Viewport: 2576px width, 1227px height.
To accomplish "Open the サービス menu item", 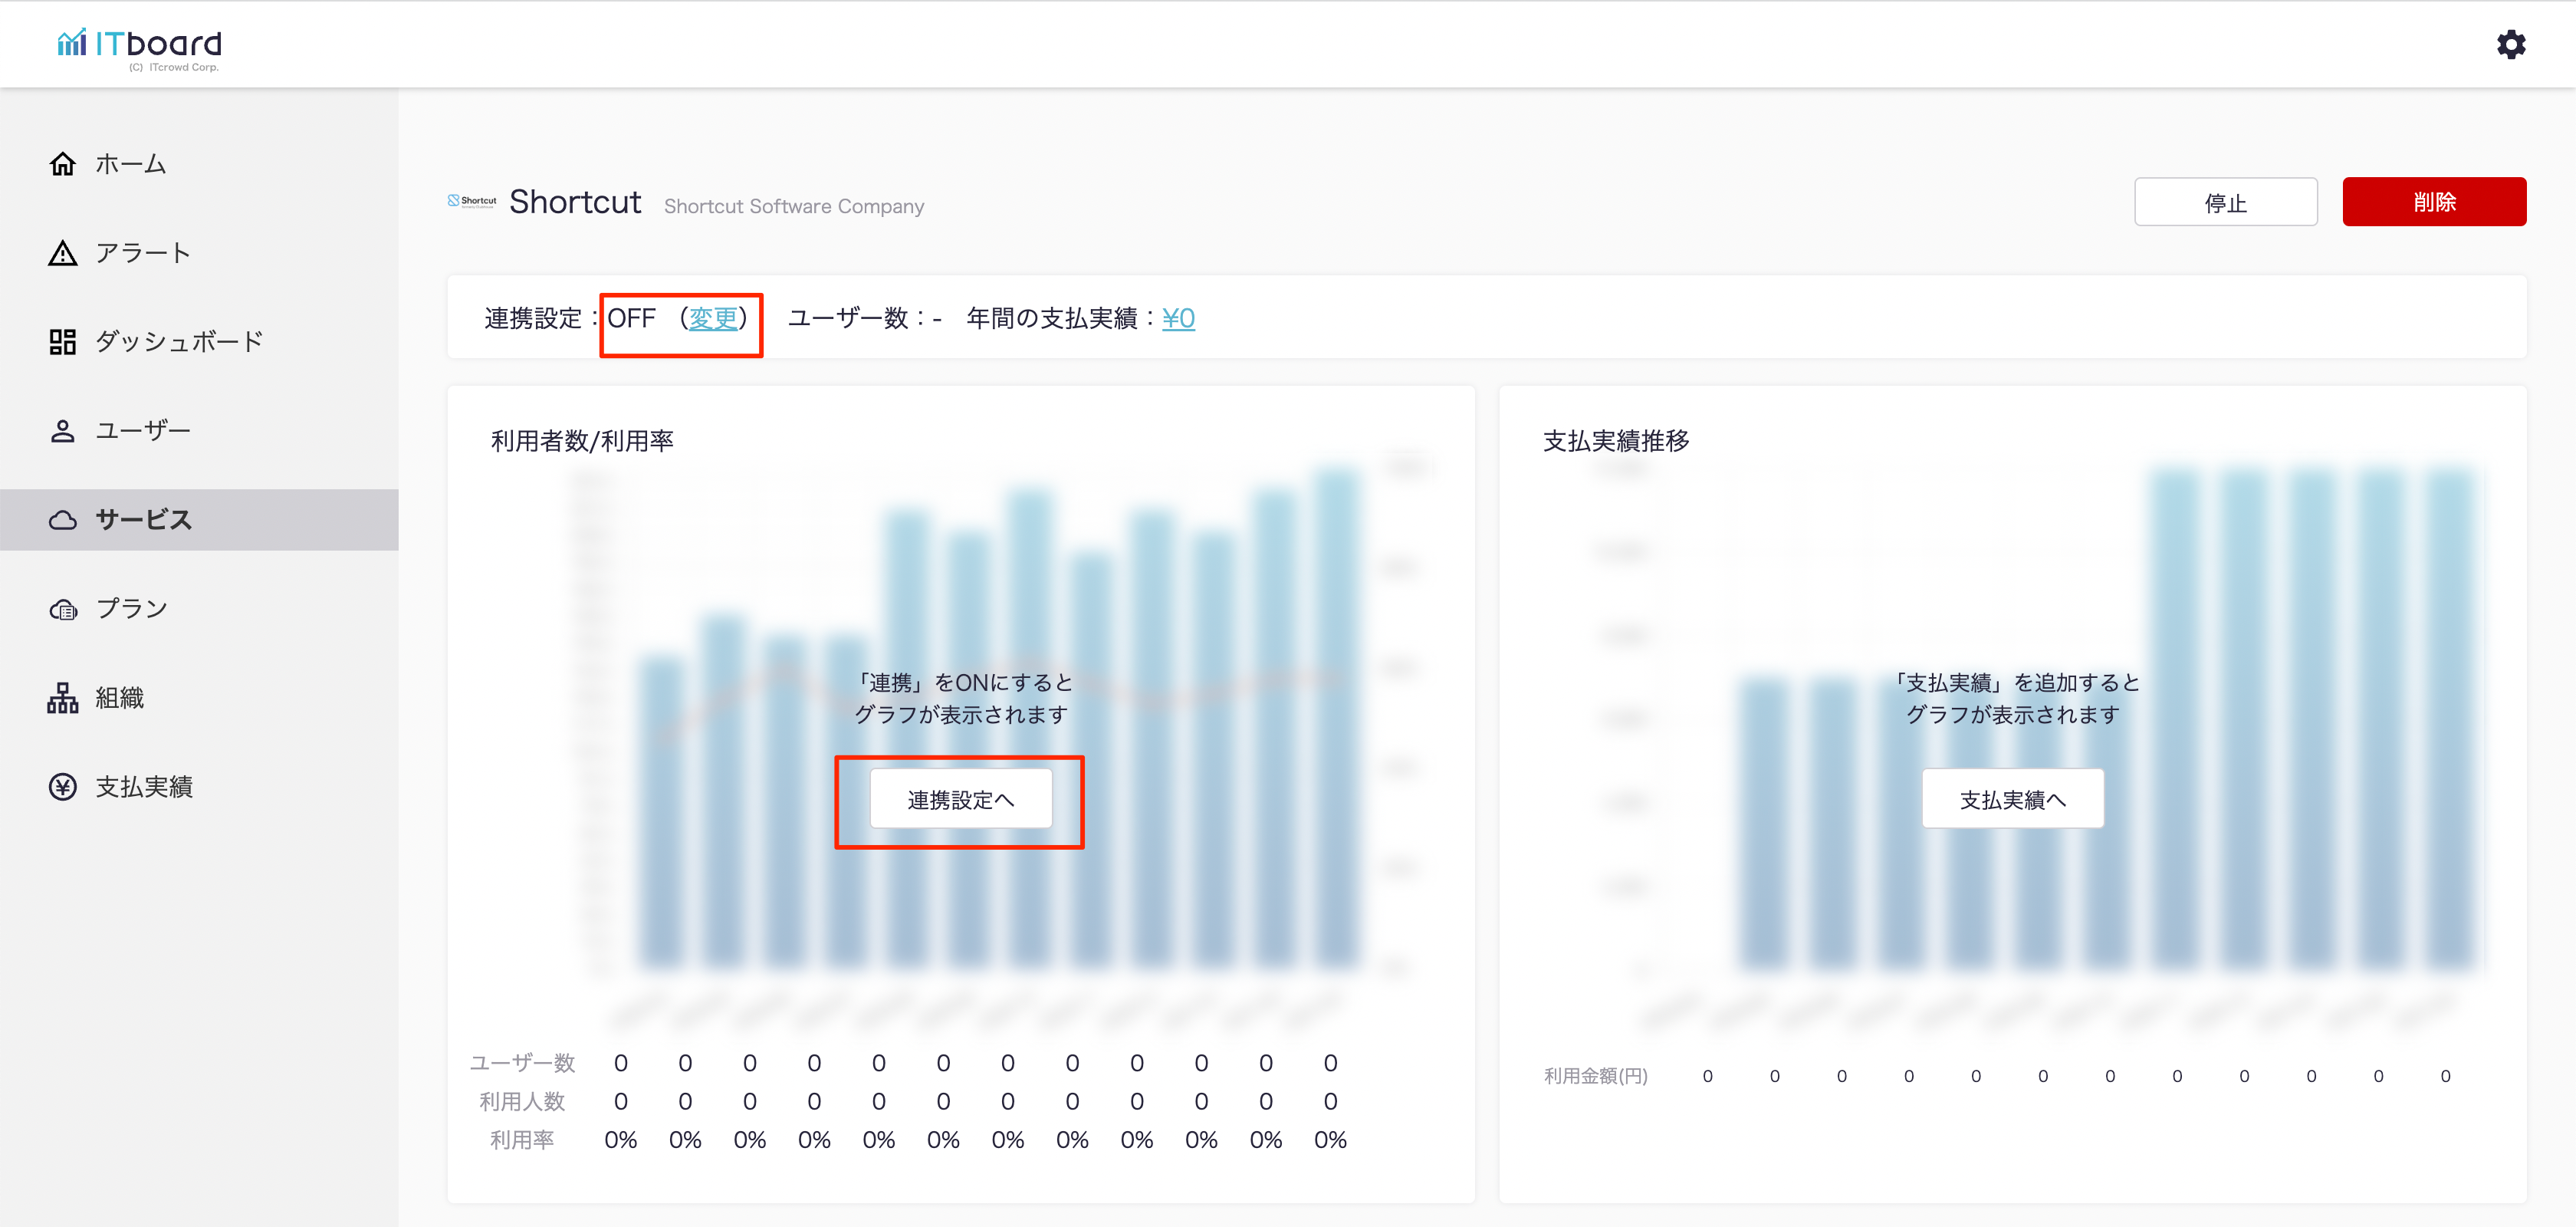I will click(143, 520).
